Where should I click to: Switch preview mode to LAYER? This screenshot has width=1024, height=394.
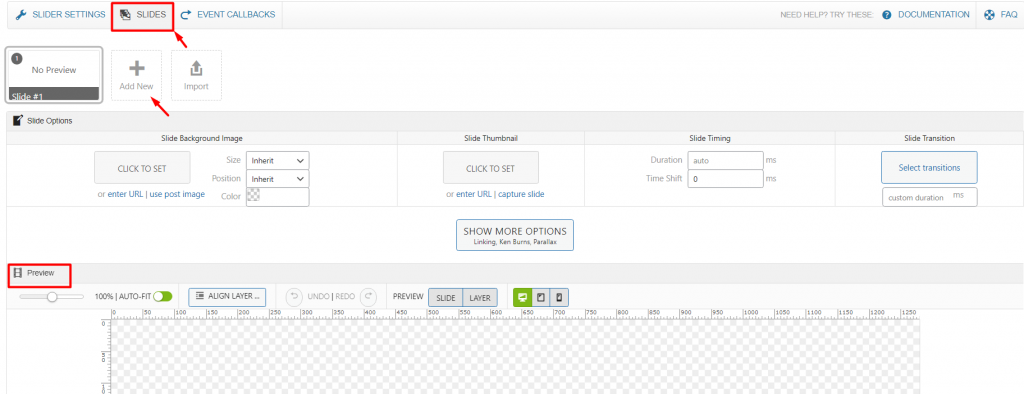[480, 297]
